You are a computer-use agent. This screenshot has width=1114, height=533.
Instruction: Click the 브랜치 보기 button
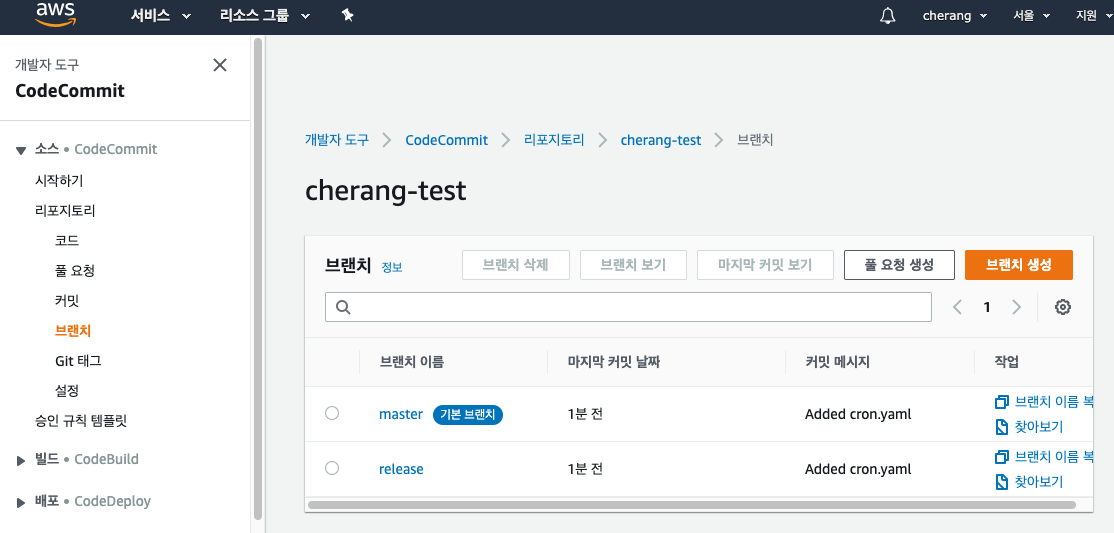pyautogui.click(x=633, y=265)
